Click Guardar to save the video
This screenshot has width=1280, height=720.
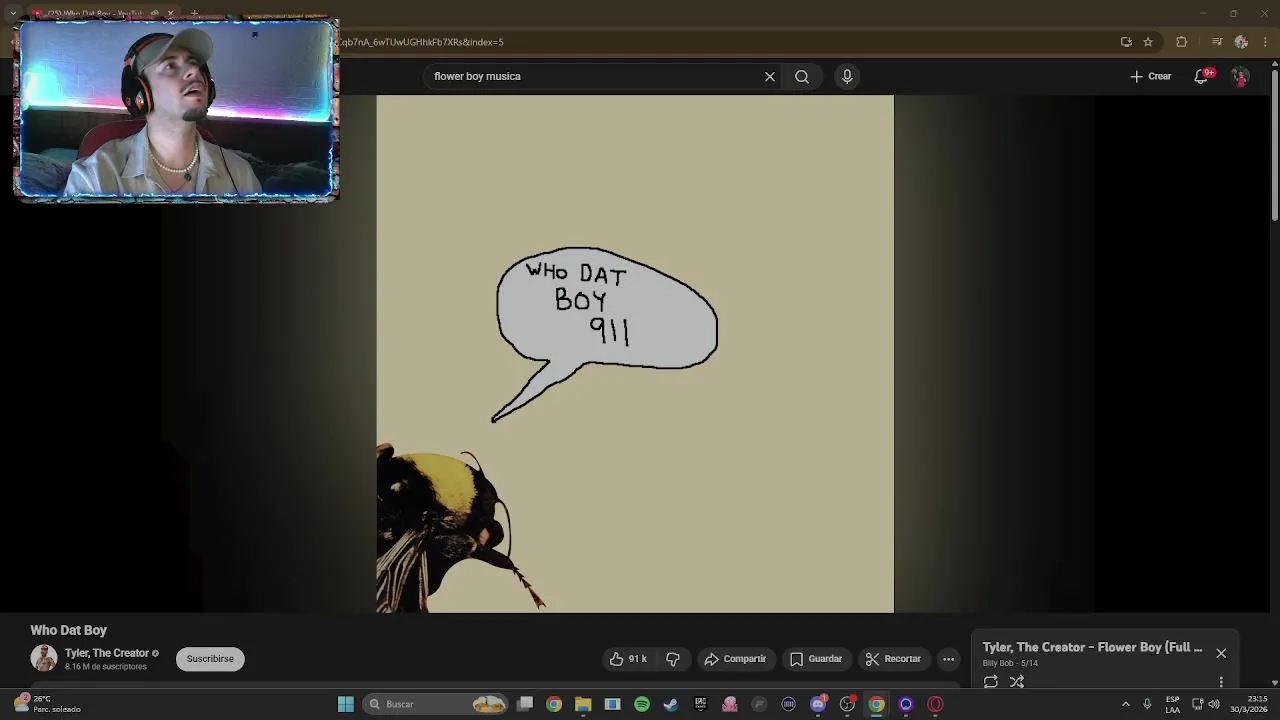click(x=816, y=659)
